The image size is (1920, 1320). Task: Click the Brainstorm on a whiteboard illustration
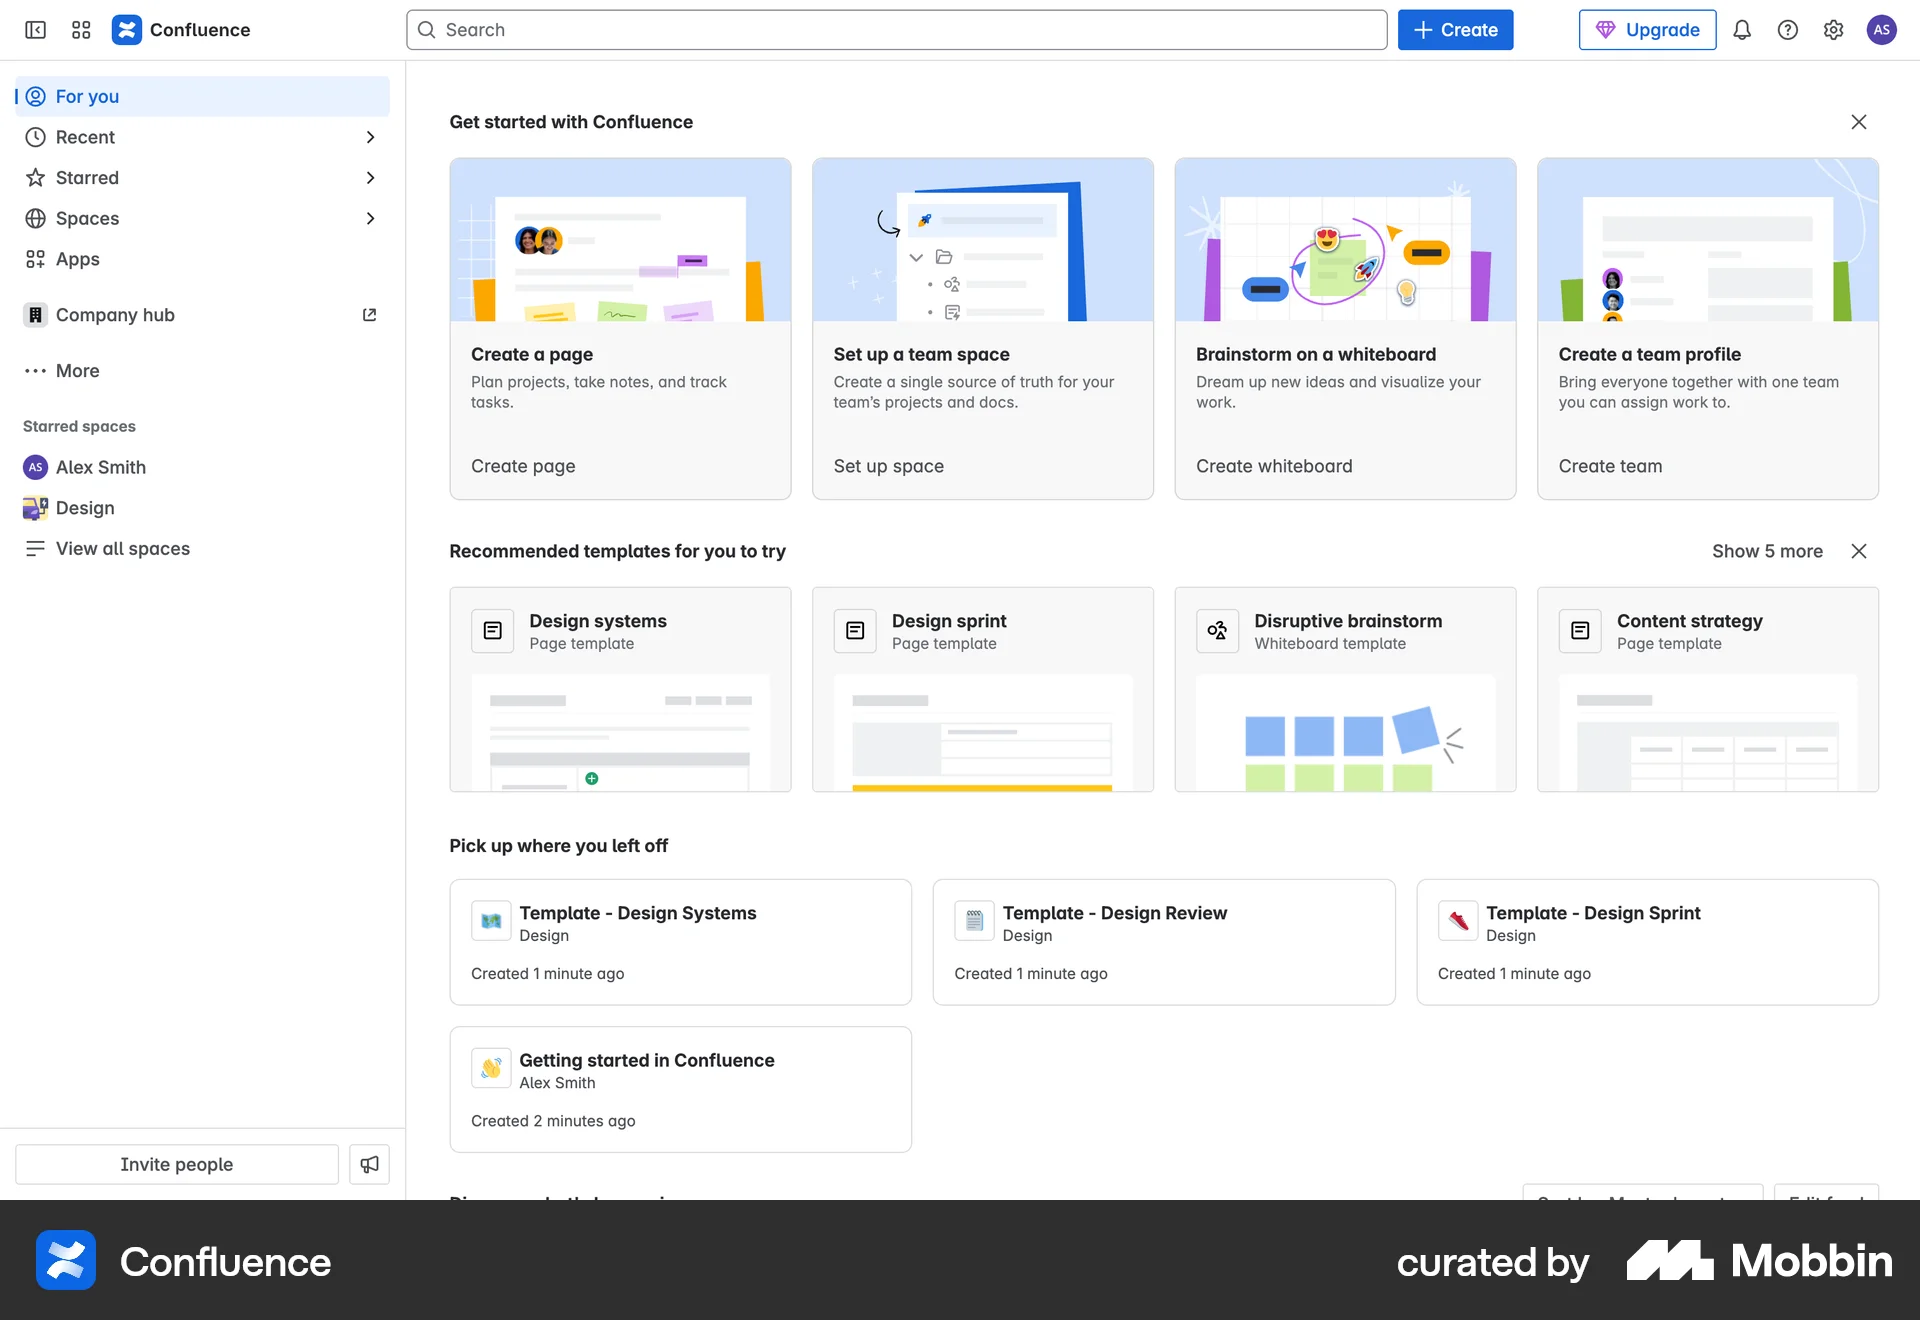pos(1345,240)
